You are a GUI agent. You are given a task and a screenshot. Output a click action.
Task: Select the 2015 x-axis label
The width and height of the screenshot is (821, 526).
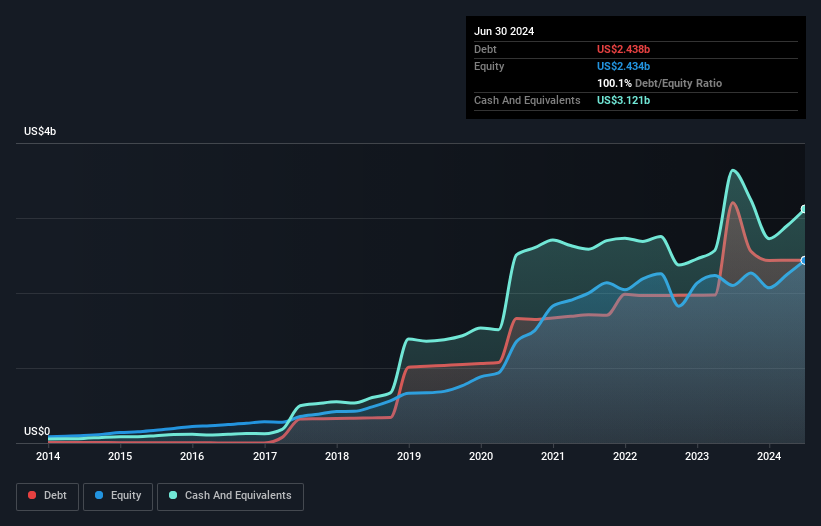pos(120,456)
